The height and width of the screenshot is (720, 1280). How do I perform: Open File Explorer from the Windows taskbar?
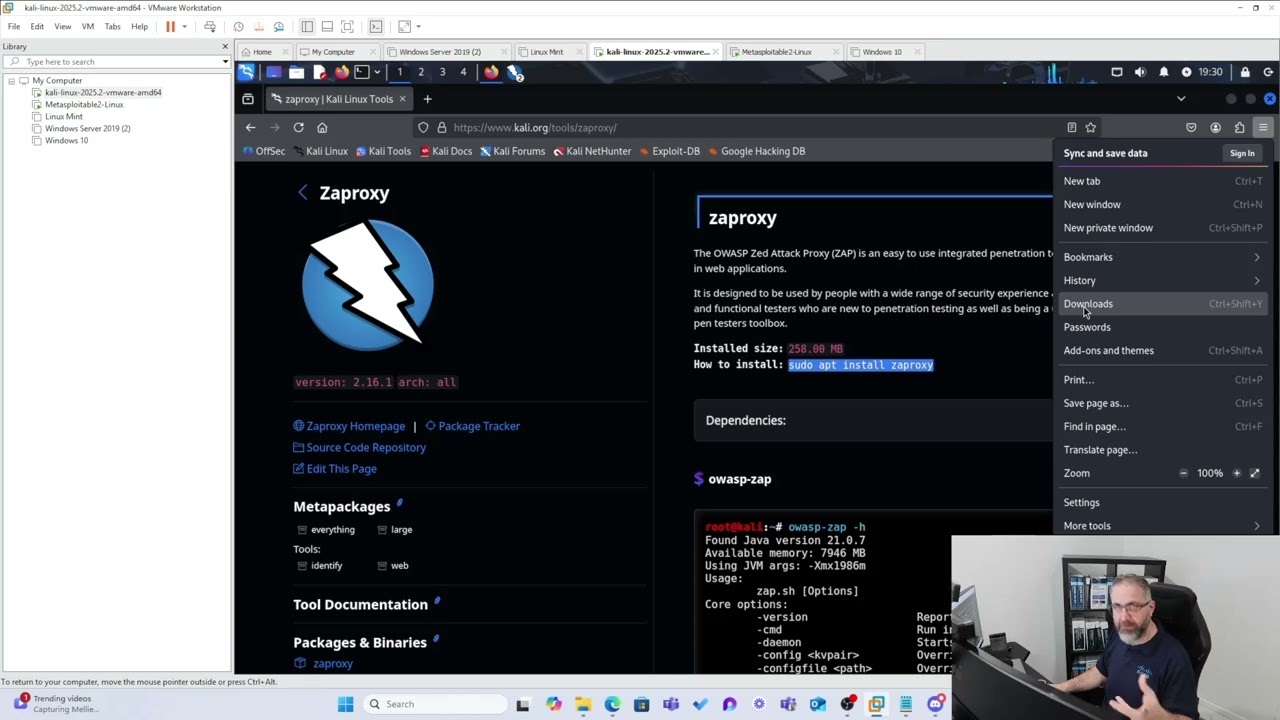[x=583, y=704]
